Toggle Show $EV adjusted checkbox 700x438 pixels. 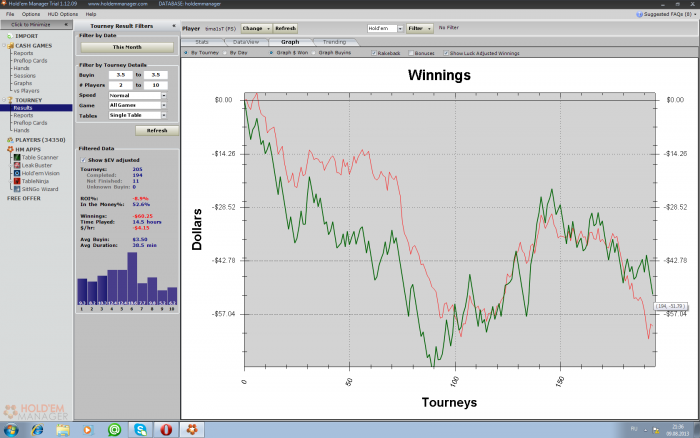click(x=83, y=160)
